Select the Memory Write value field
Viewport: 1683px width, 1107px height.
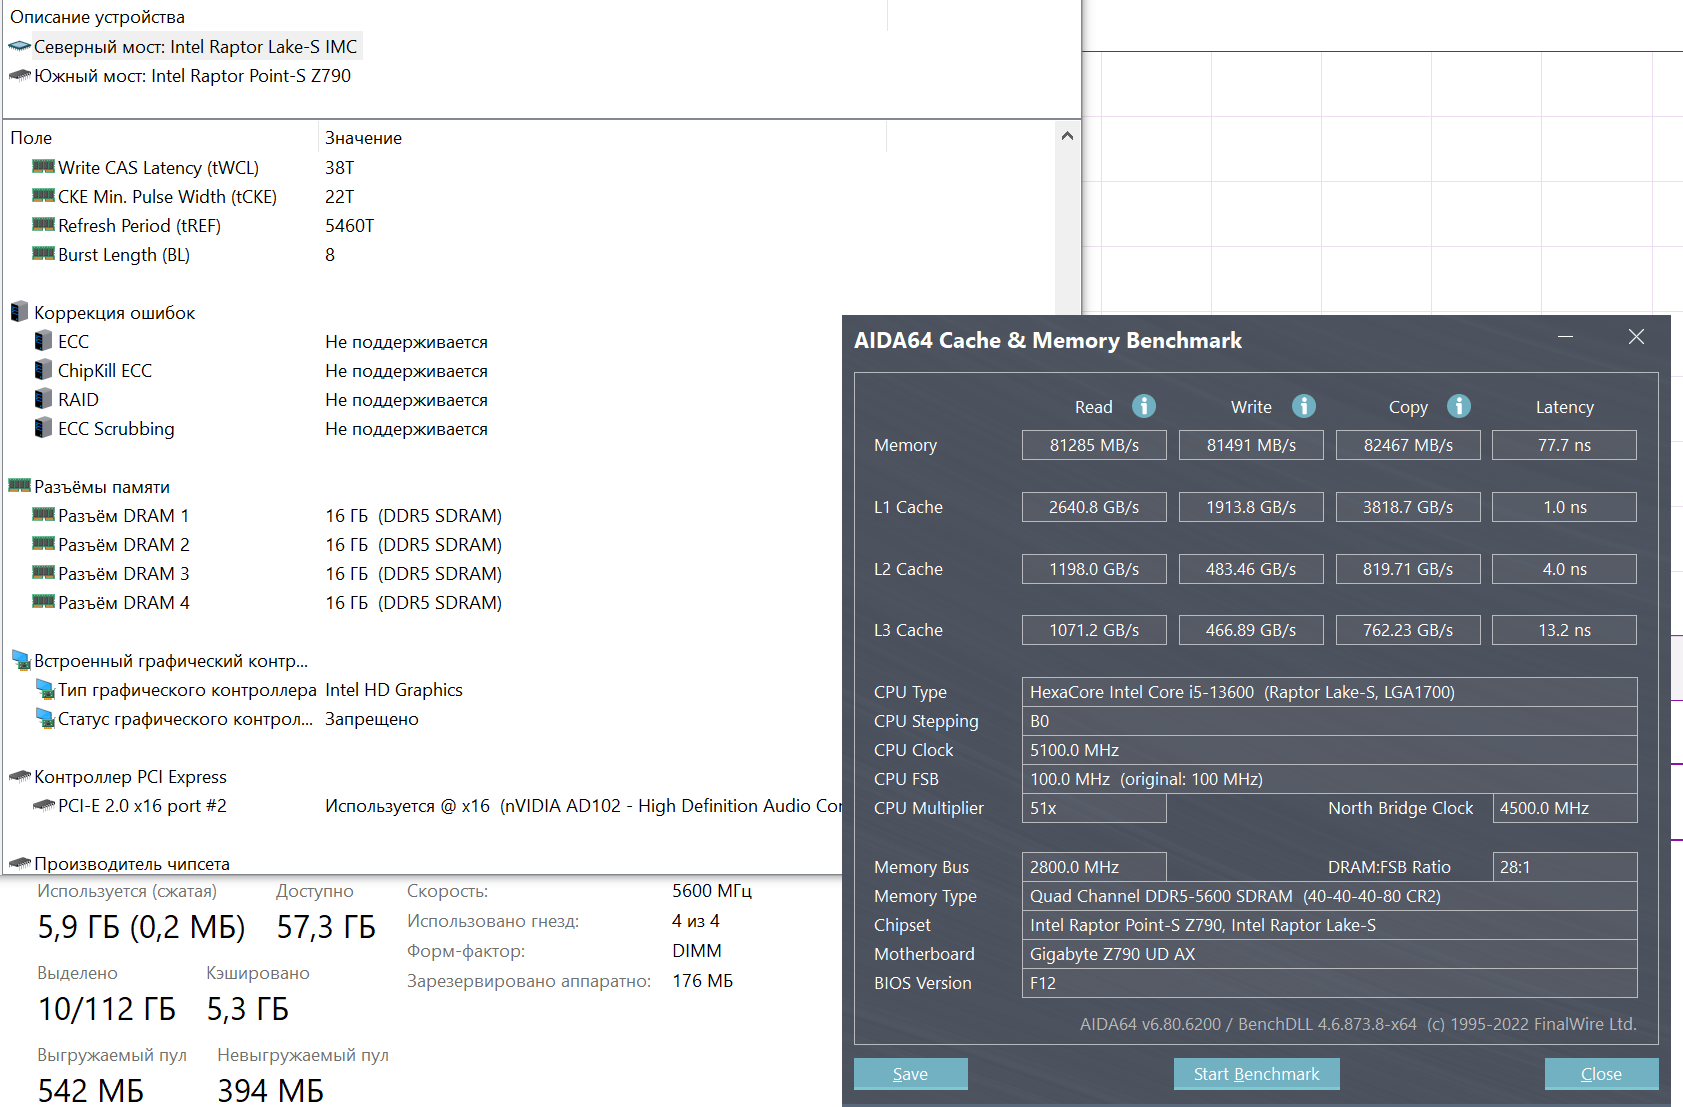[x=1251, y=445]
